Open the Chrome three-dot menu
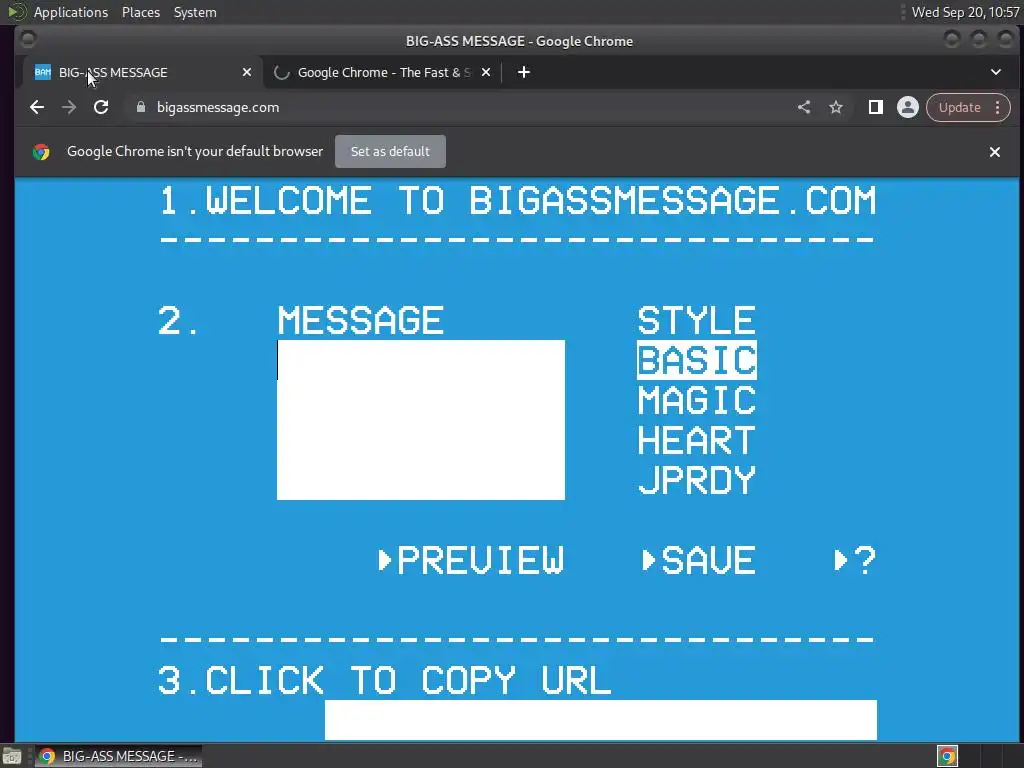1024x768 pixels. [x=998, y=107]
